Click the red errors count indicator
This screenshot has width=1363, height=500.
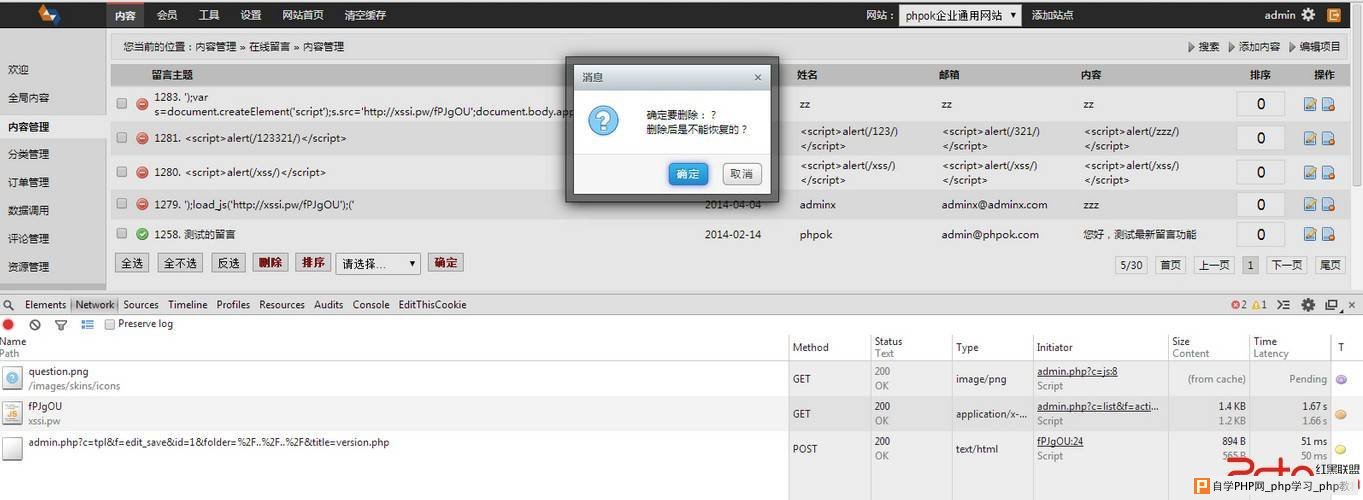tap(1239, 305)
